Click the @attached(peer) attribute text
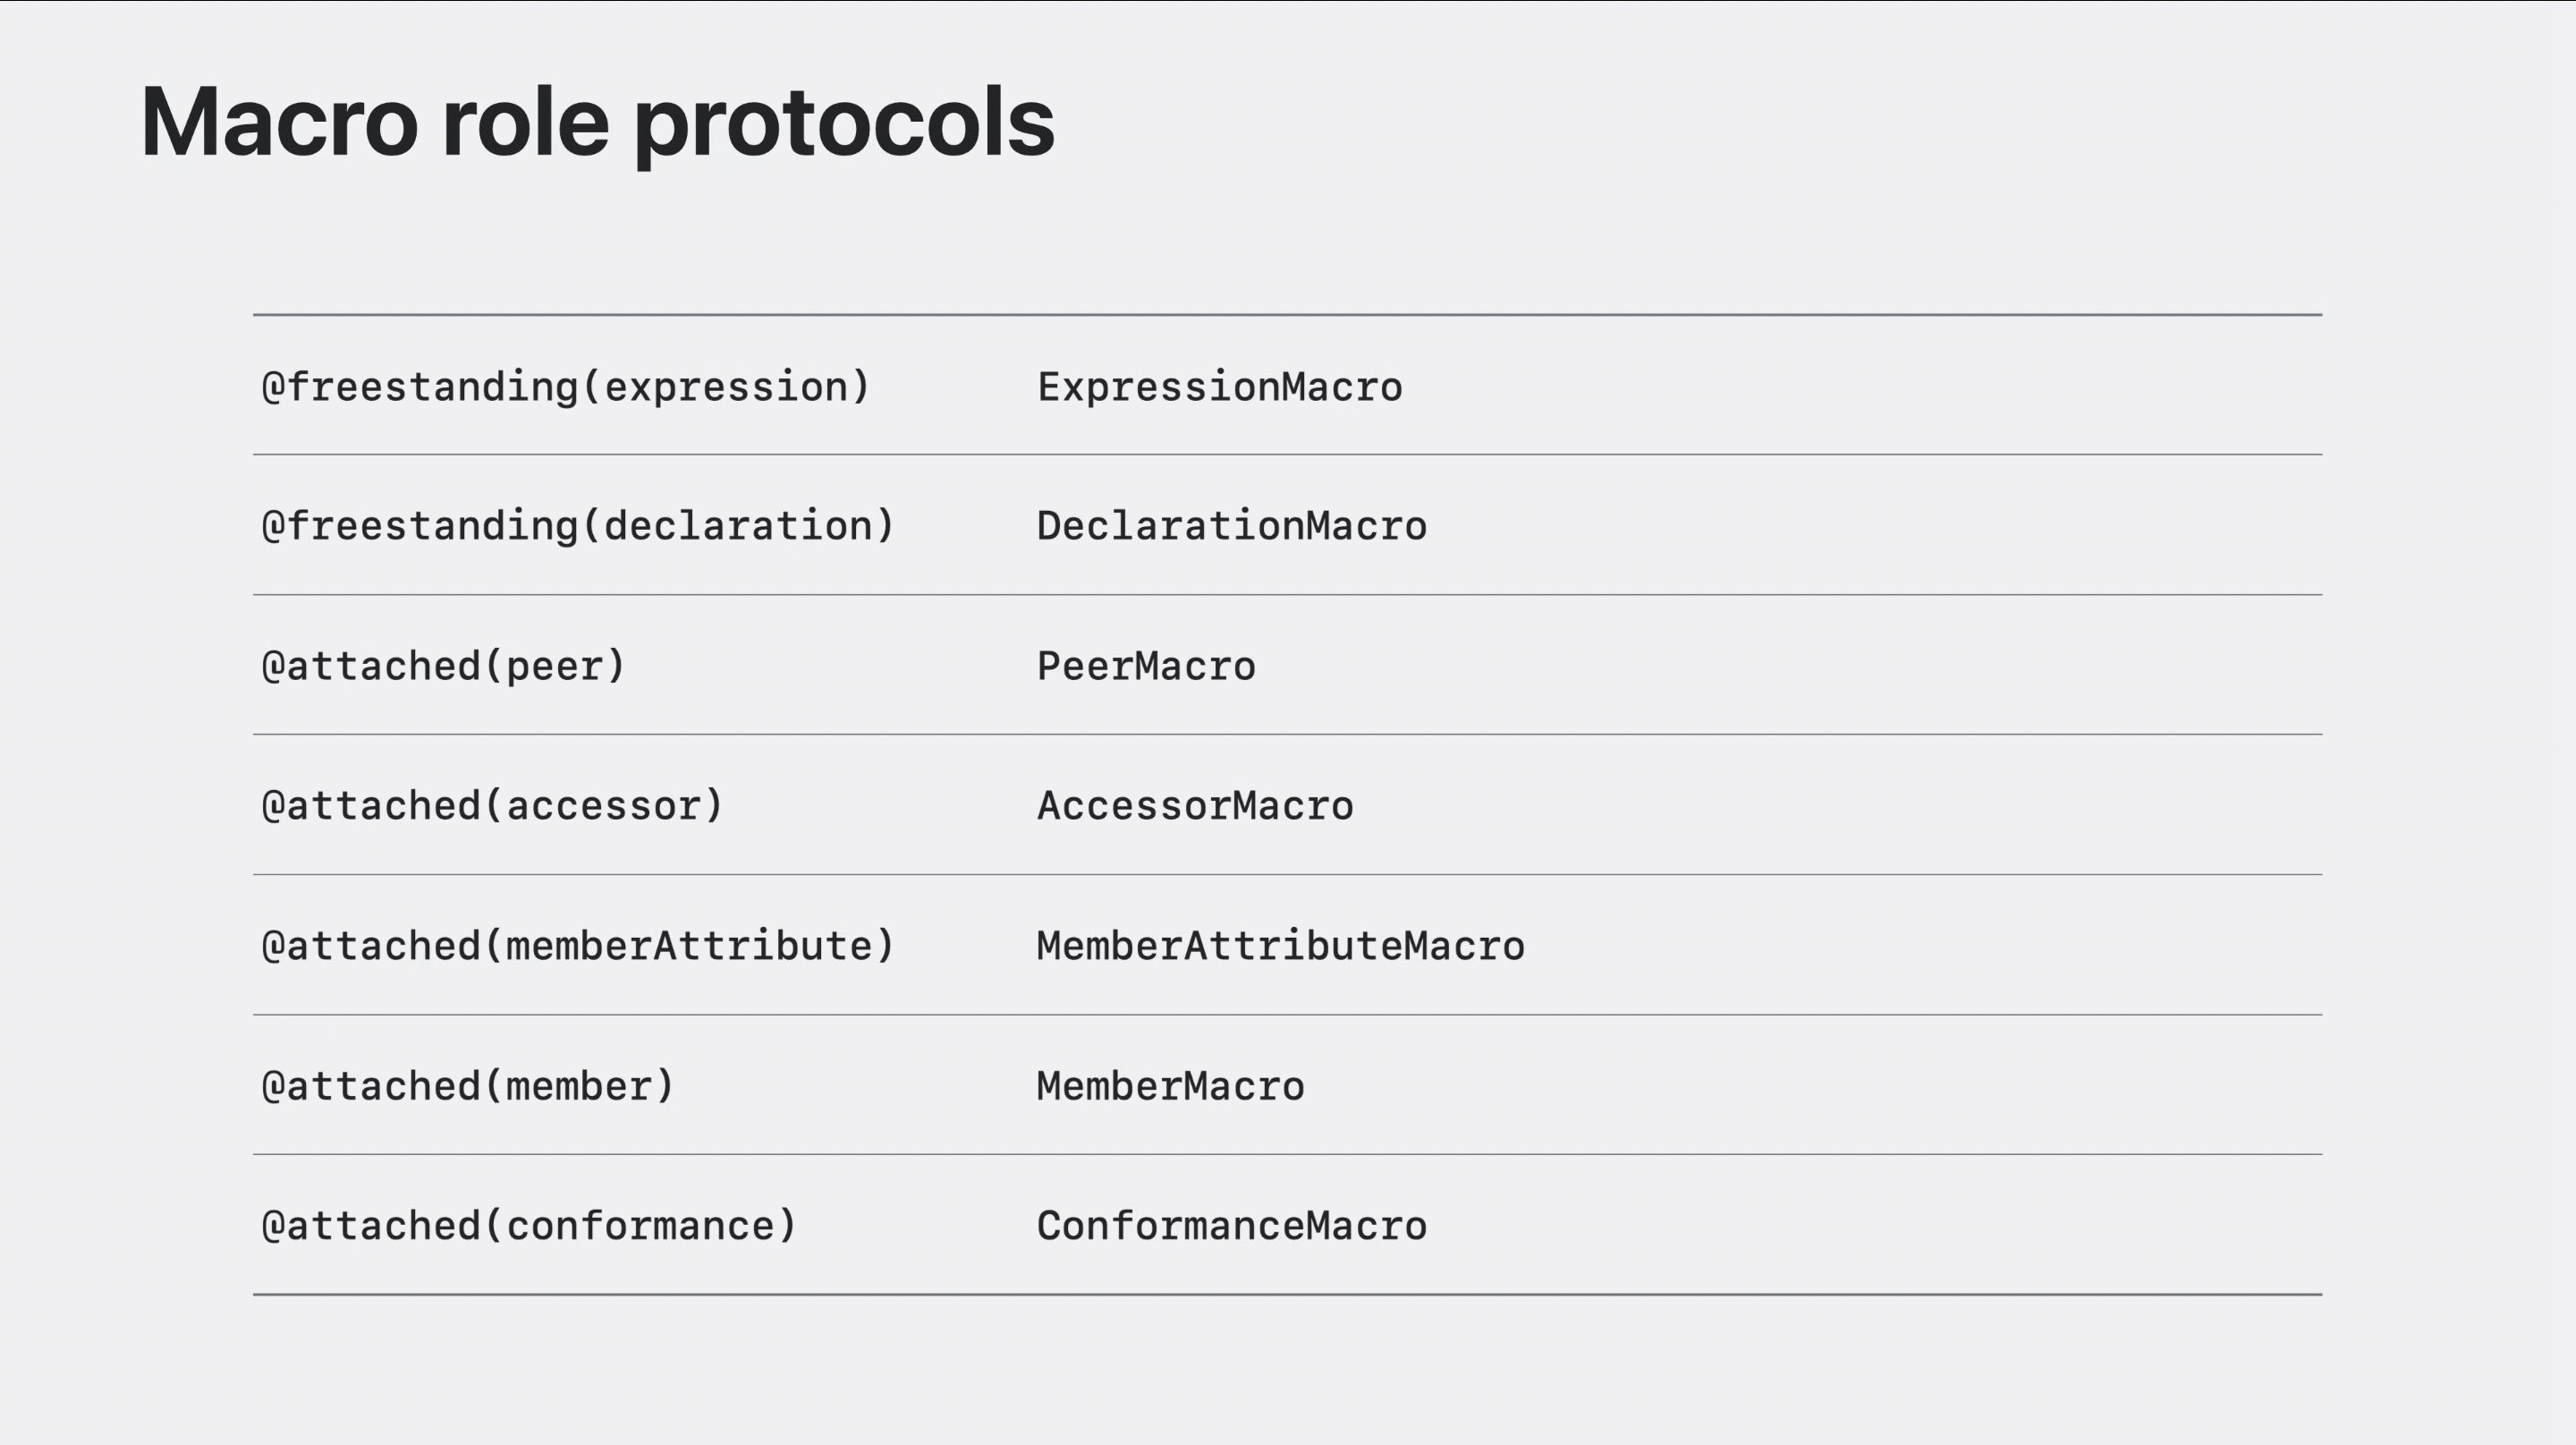This screenshot has height=1445, width=2576. 443,666
